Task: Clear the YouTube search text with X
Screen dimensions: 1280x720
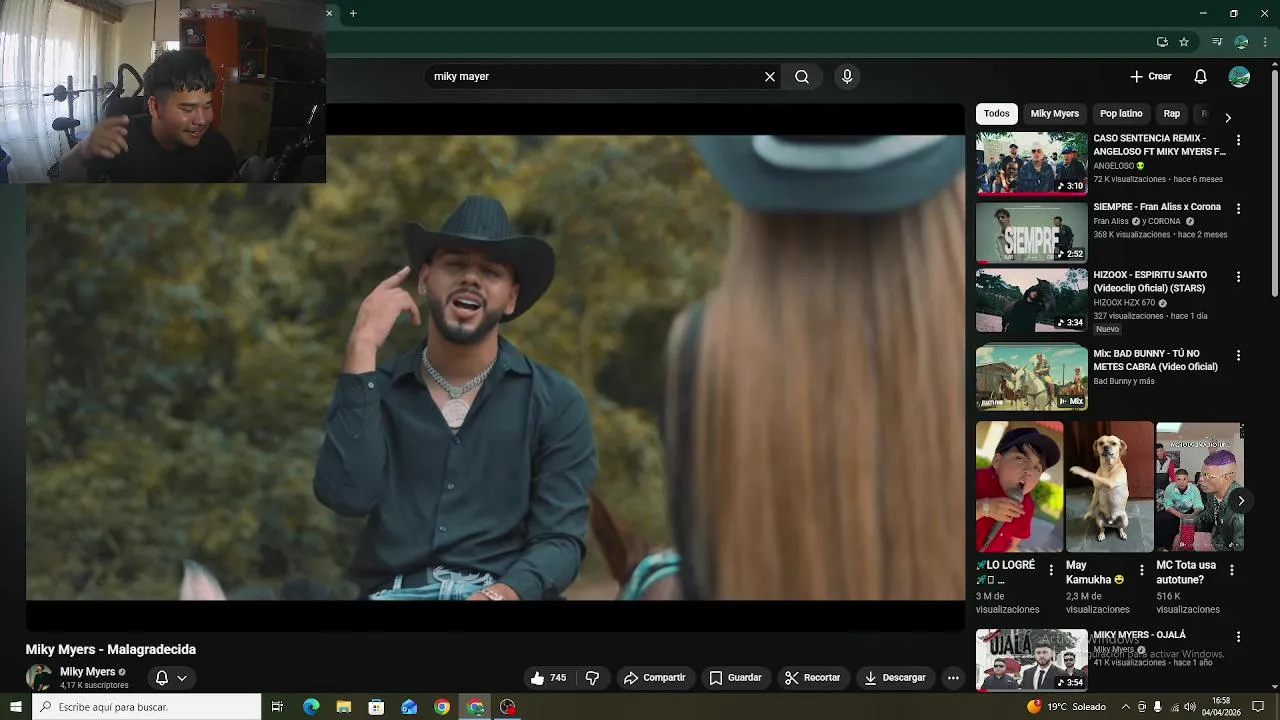Action: pyautogui.click(x=770, y=77)
